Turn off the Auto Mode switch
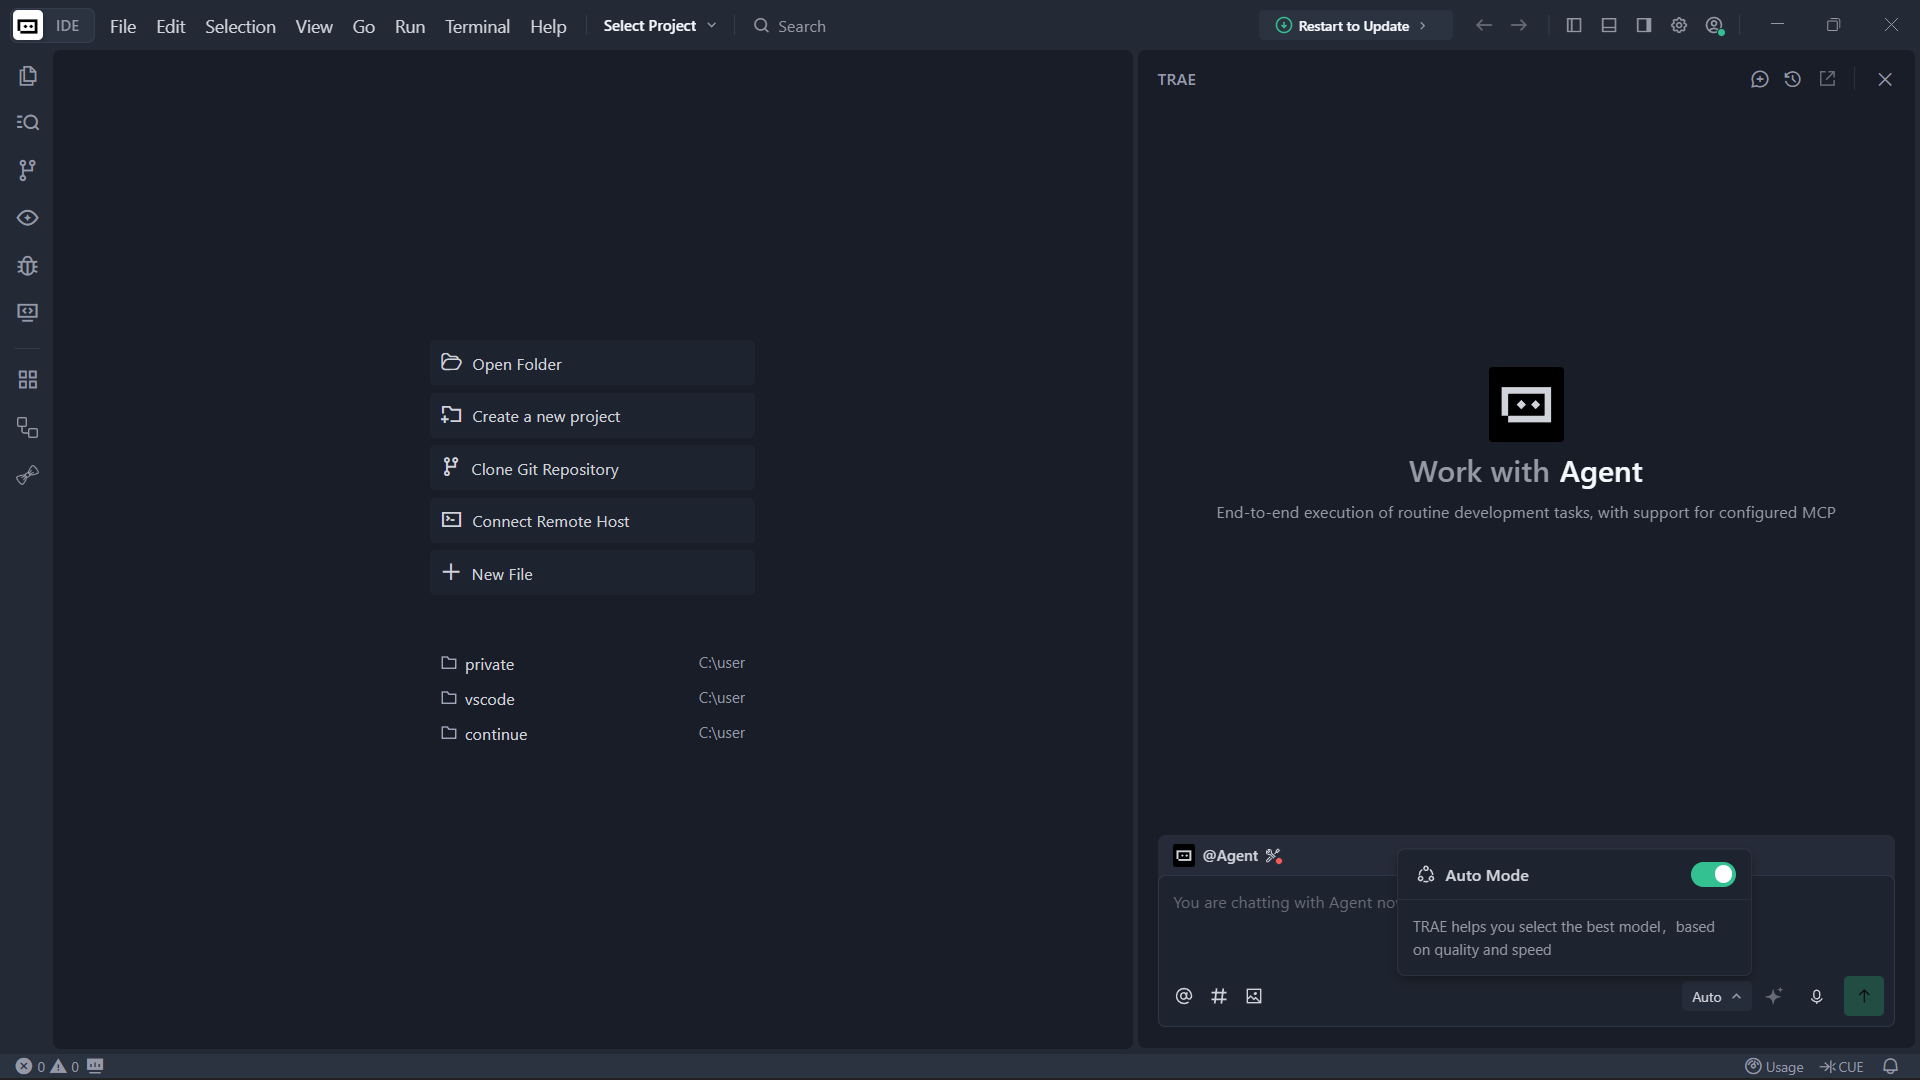 pyautogui.click(x=1713, y=875)
